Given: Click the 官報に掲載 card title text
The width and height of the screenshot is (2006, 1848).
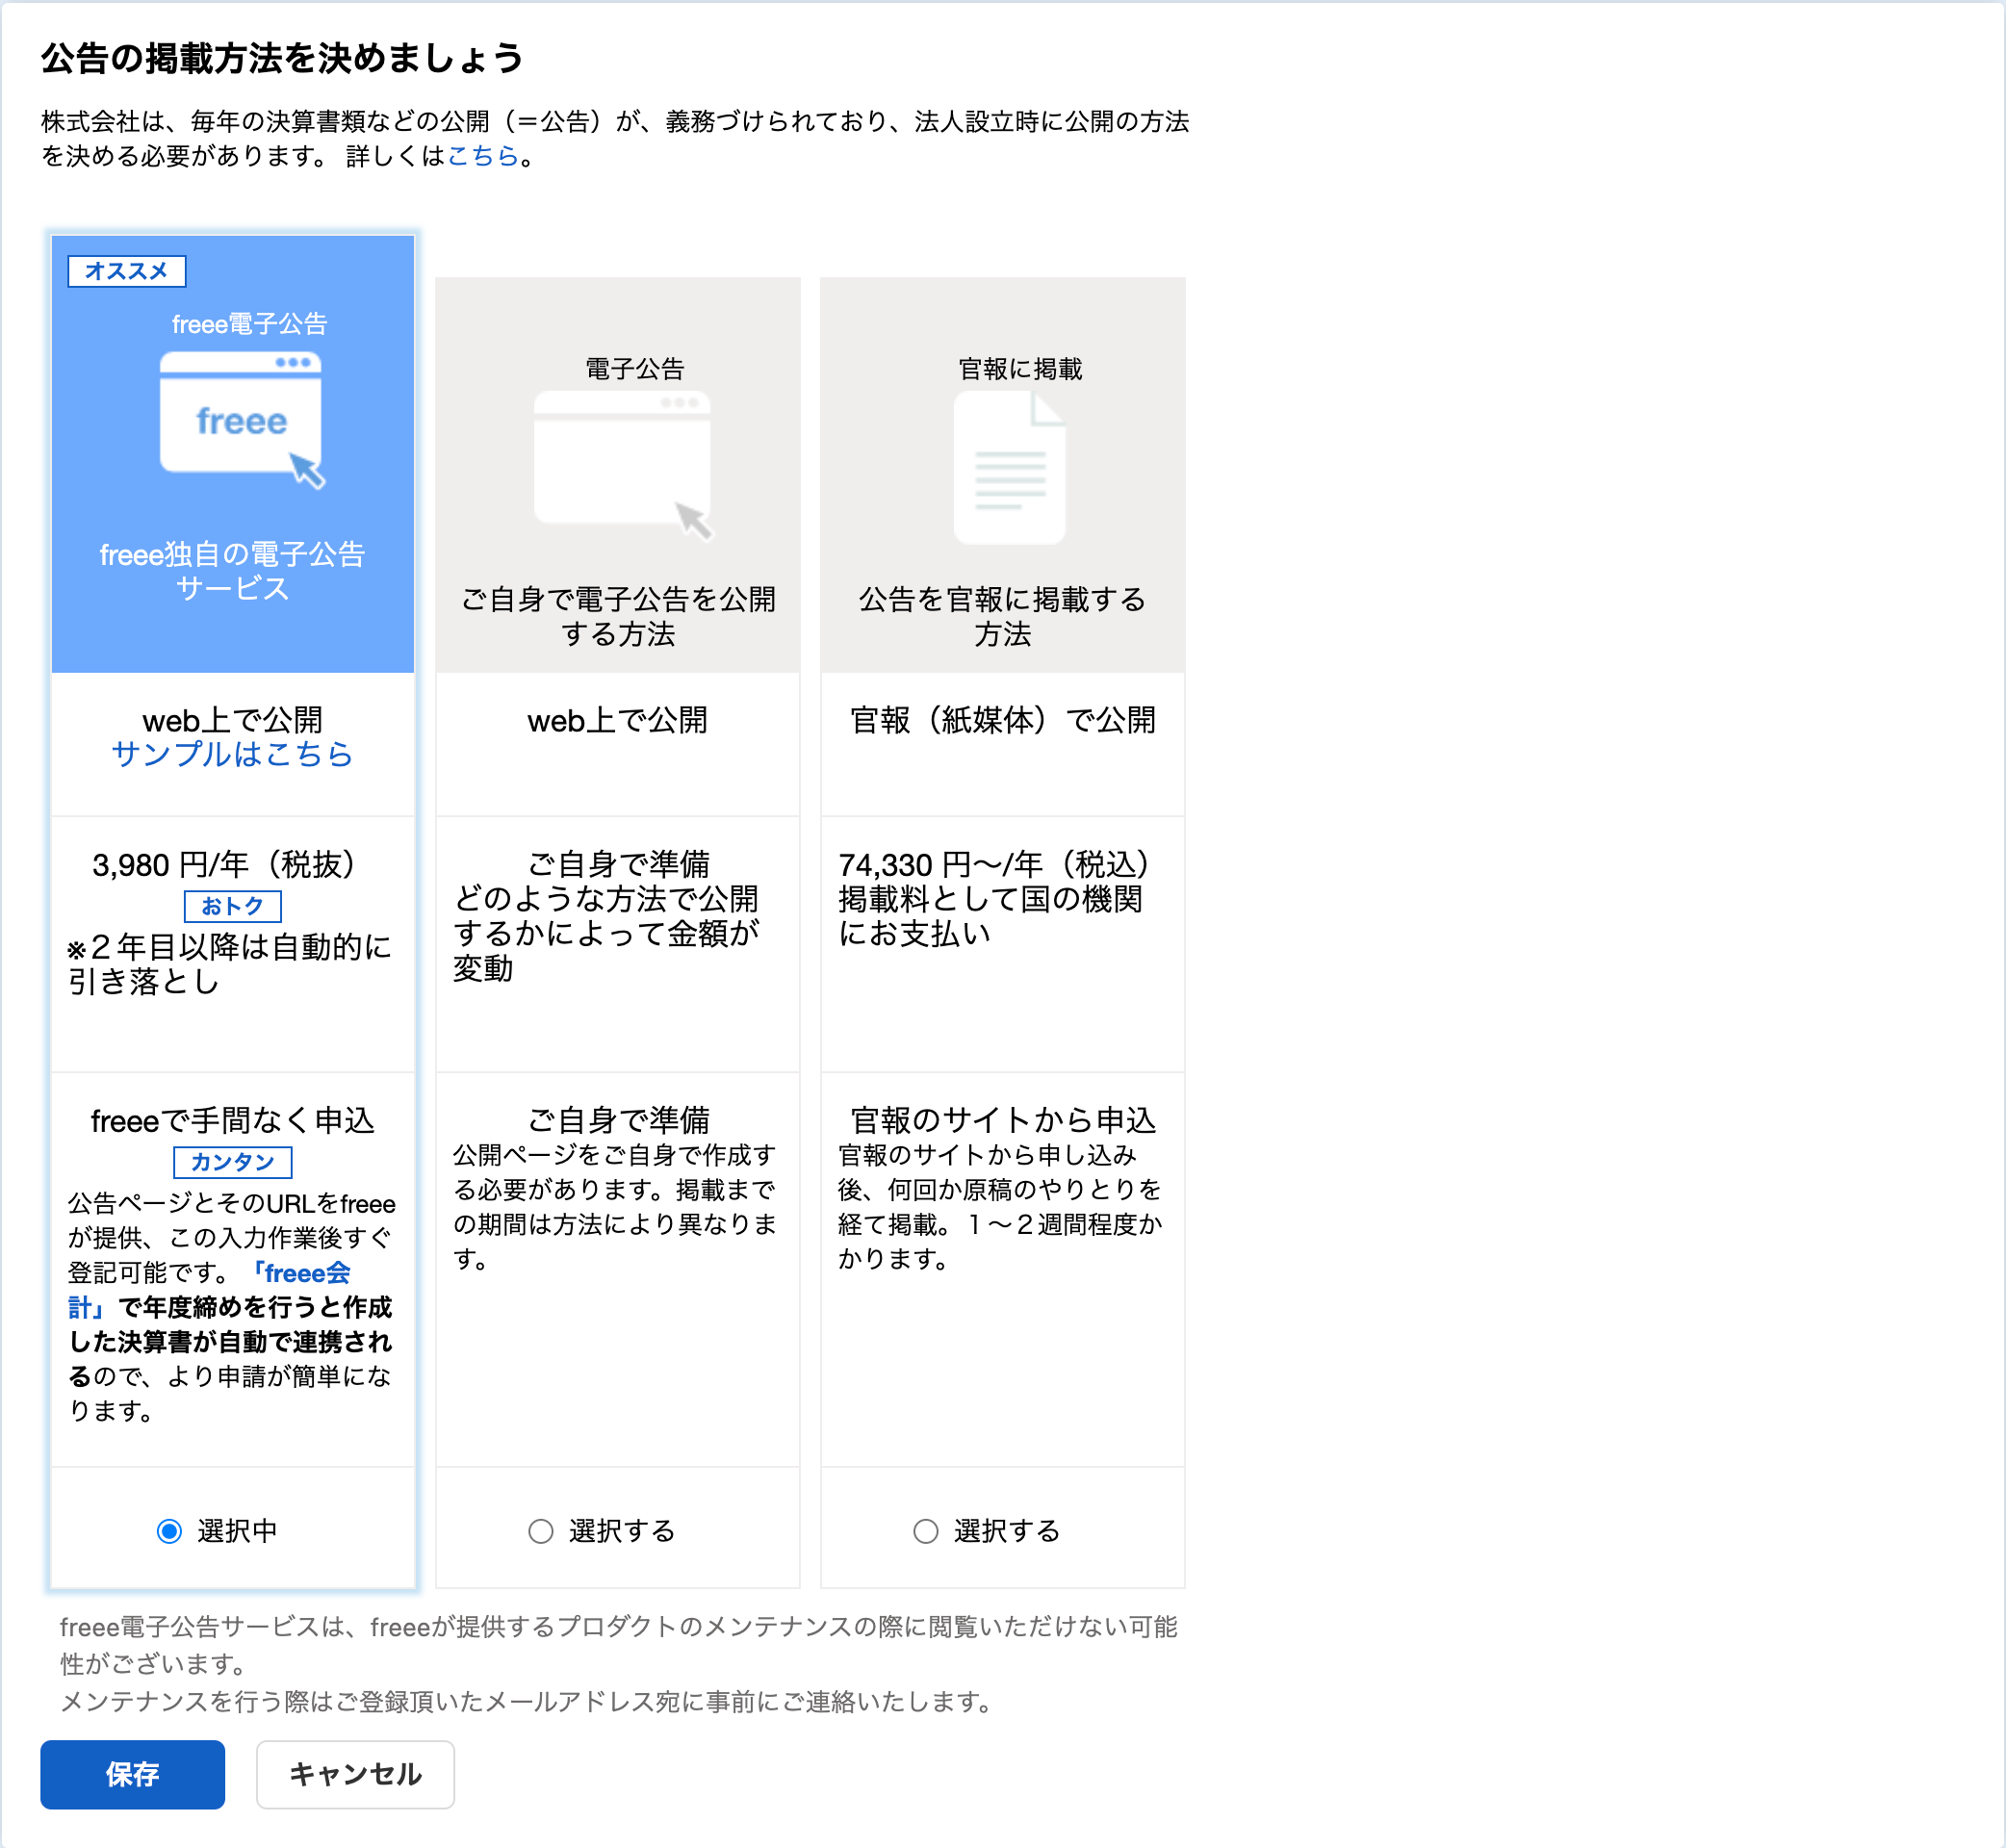Looking at the screenshot, I should tap(1020, 369).
